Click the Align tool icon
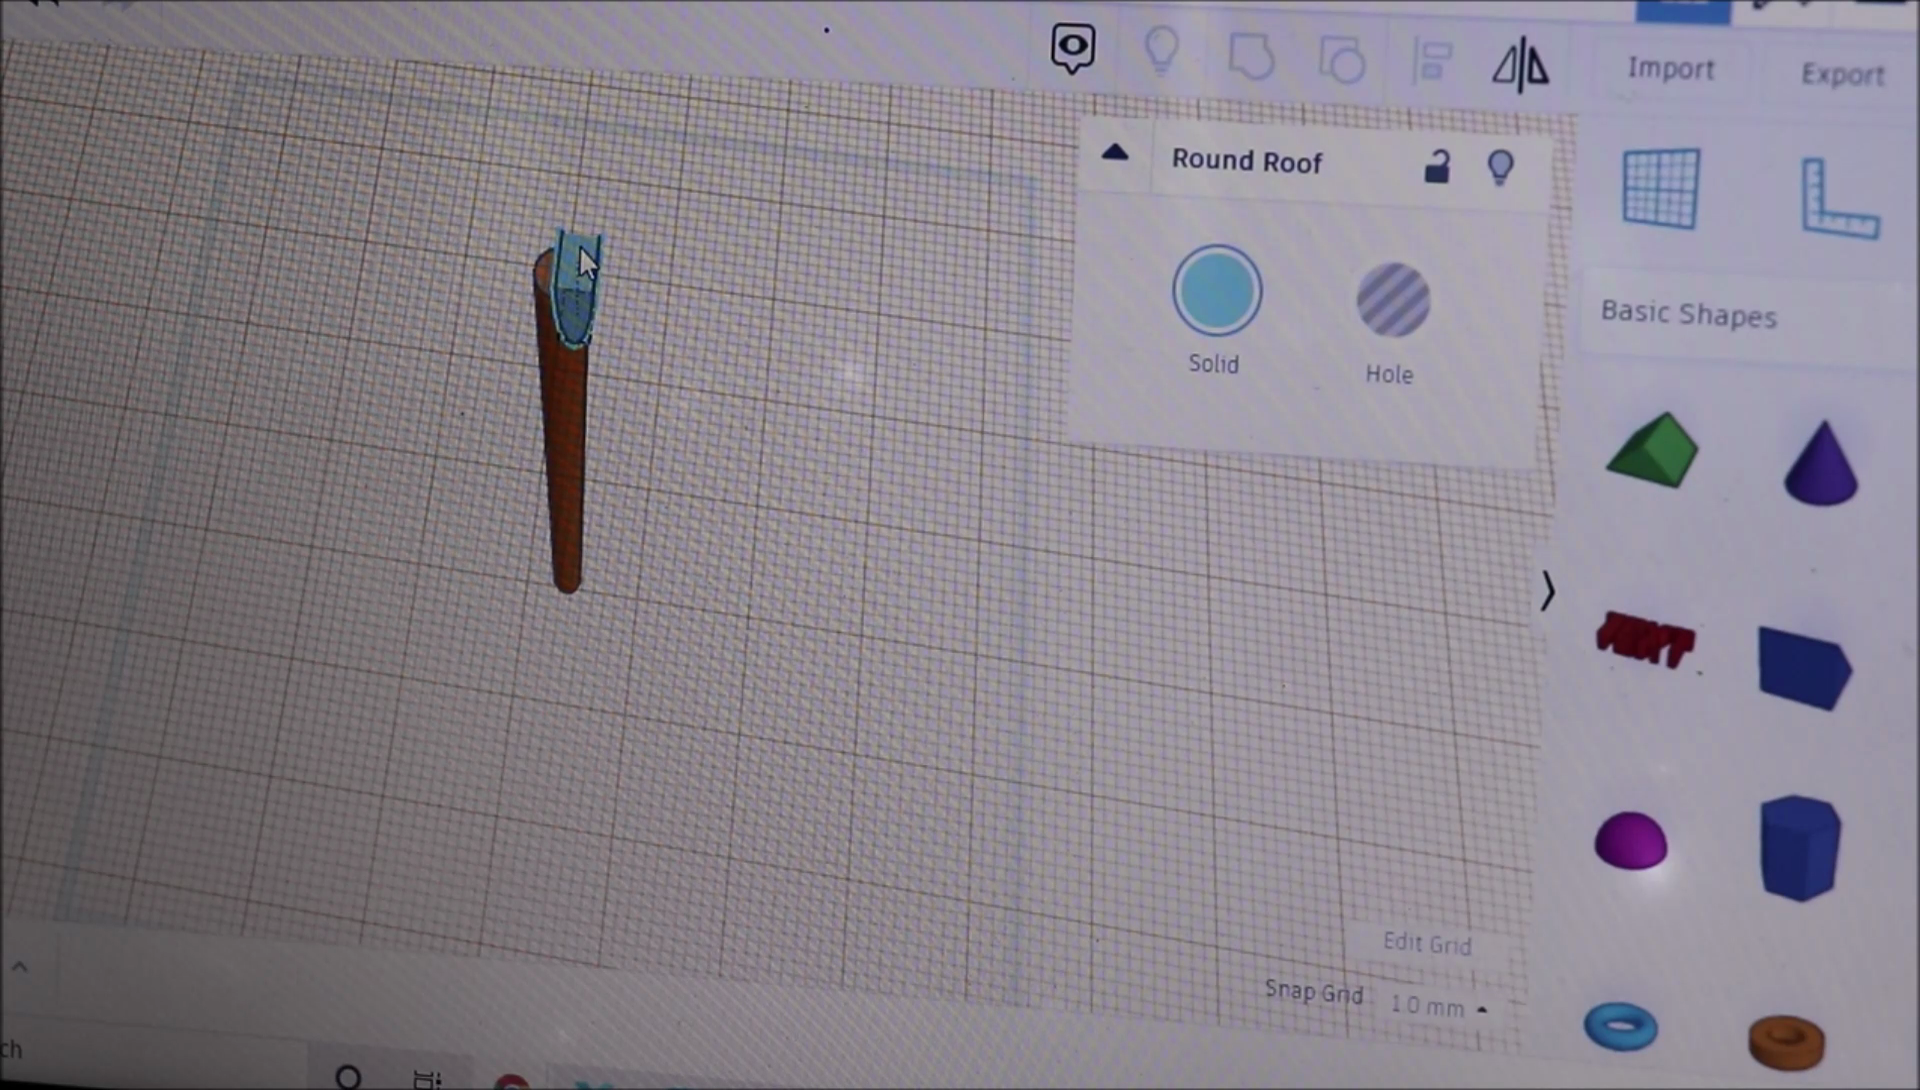Viewport: 1920px width, 1090px height. click(1433, 62)
